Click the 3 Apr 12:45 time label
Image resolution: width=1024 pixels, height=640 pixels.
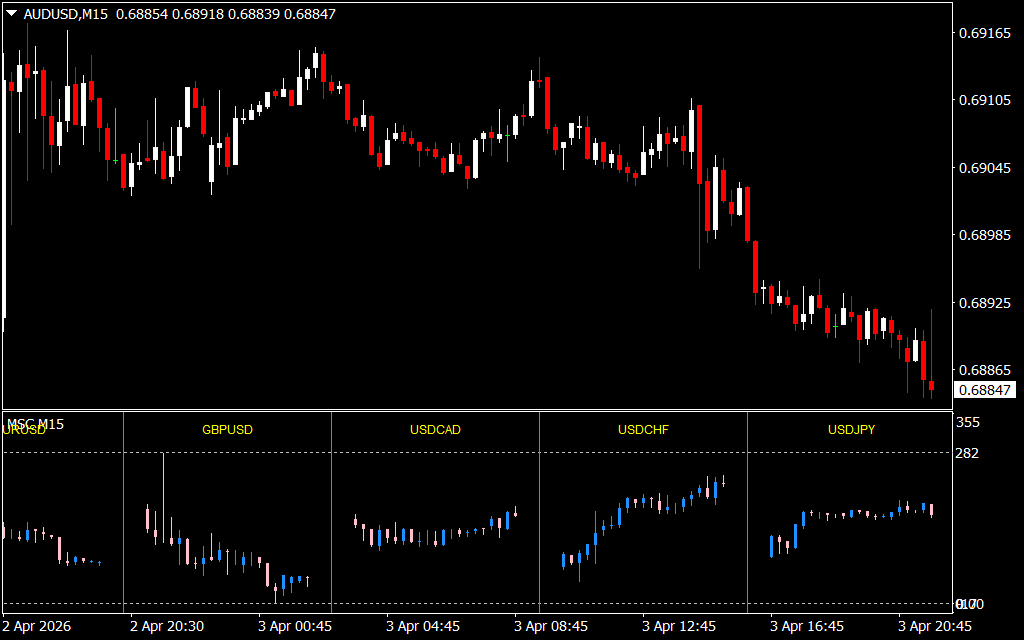(679, 626)
